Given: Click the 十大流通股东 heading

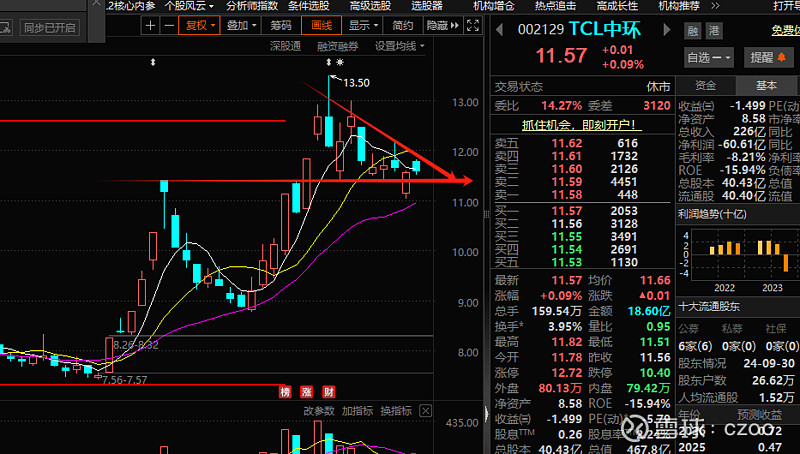Looking at the screenshot, I should (x=709, y=307).
